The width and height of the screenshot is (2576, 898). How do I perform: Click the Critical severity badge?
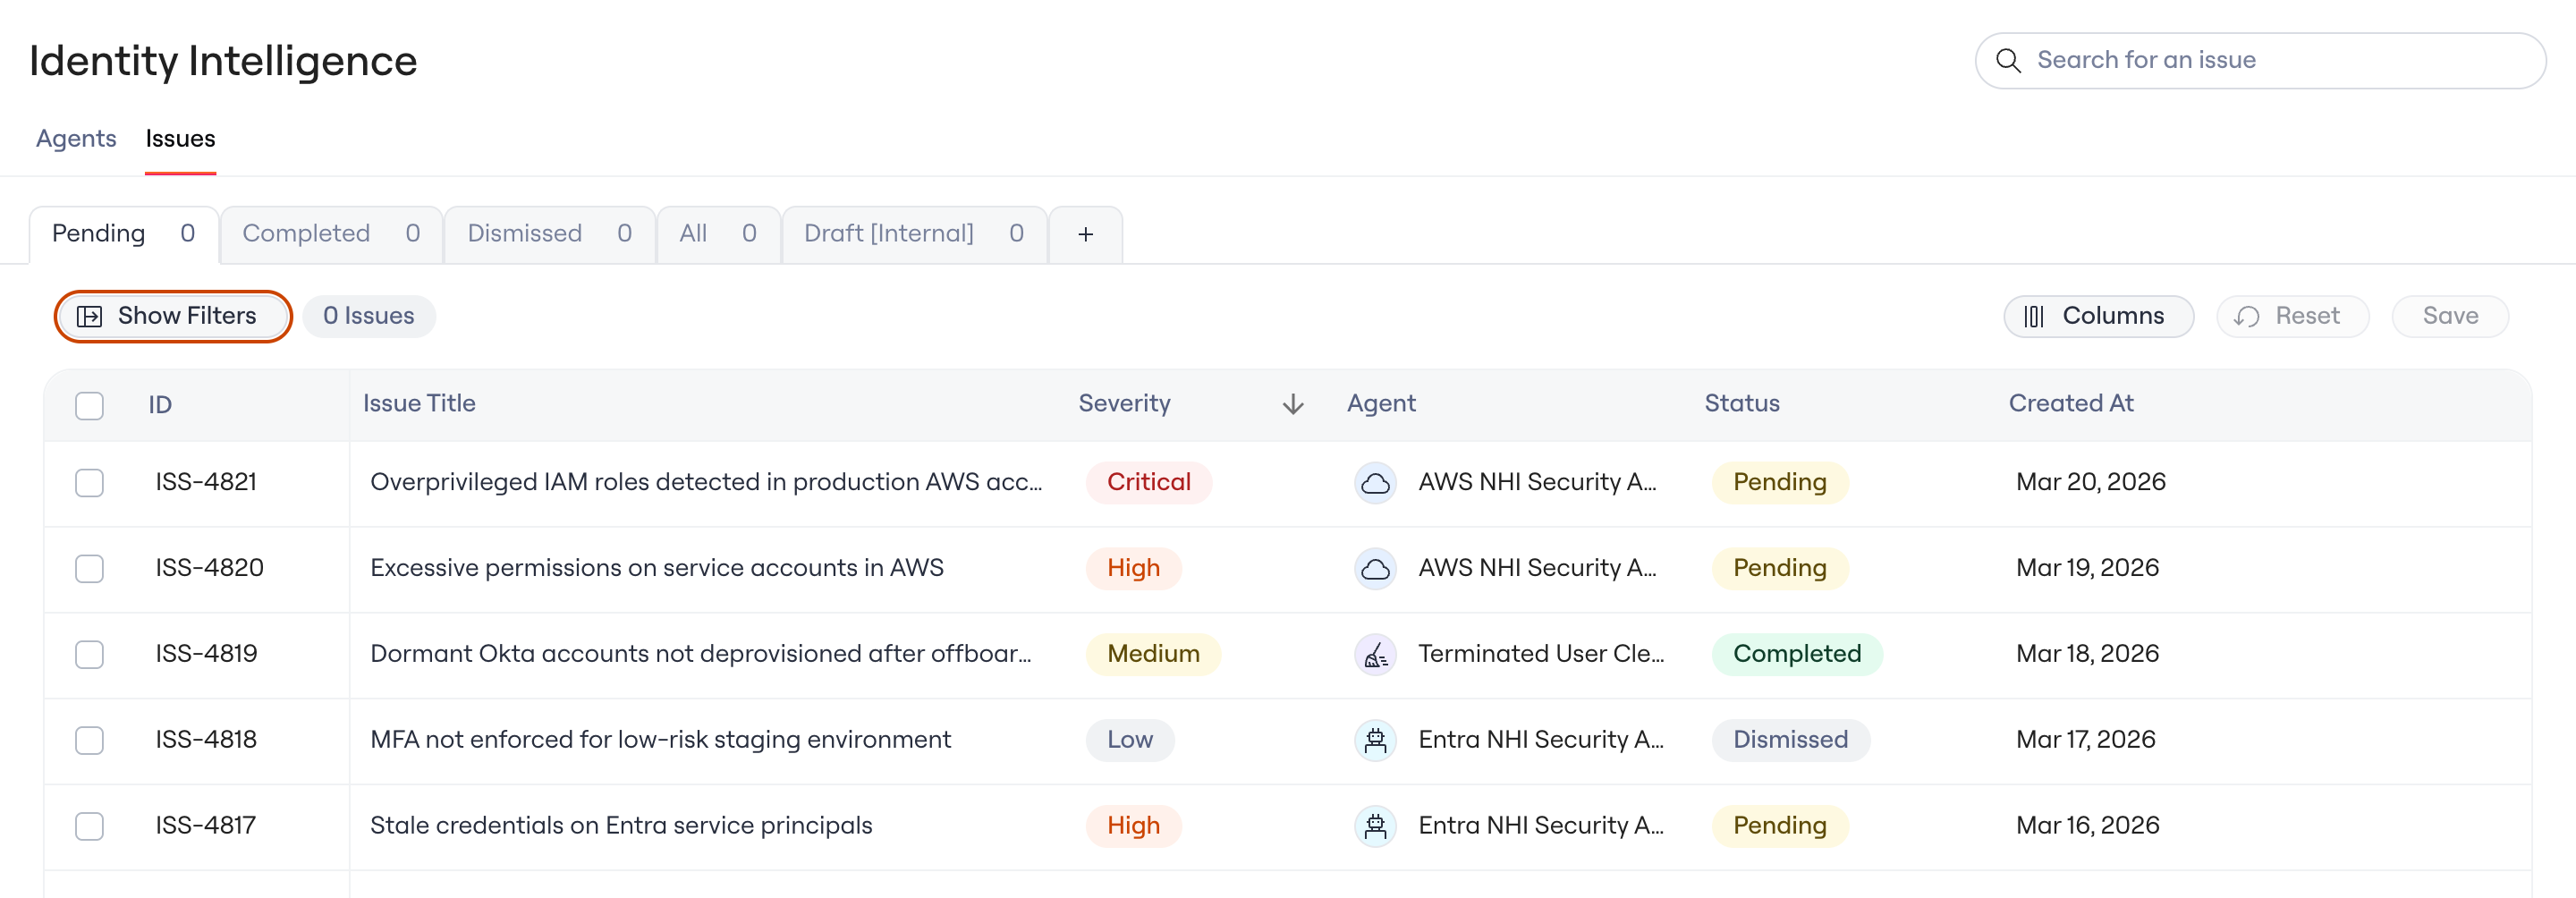[x=1149, y=483]
